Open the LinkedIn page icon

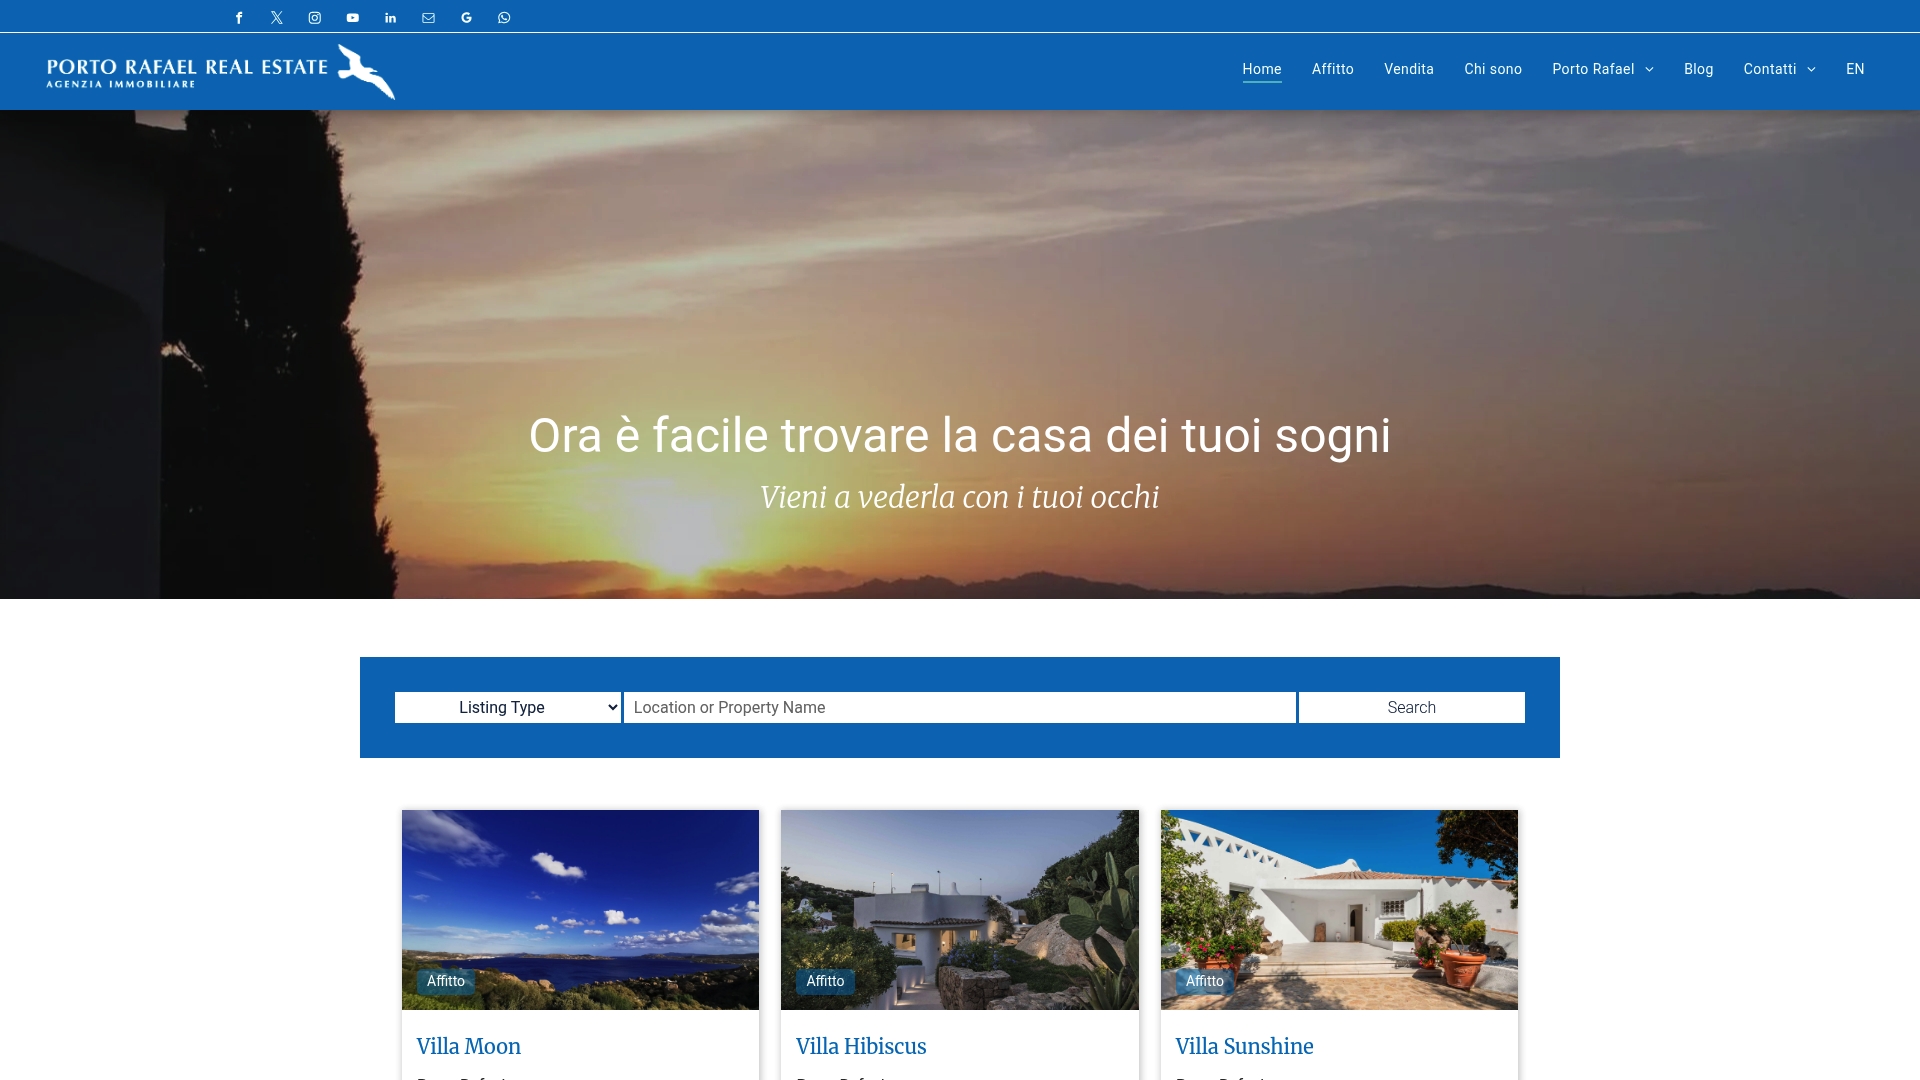(x=390, y=17)
